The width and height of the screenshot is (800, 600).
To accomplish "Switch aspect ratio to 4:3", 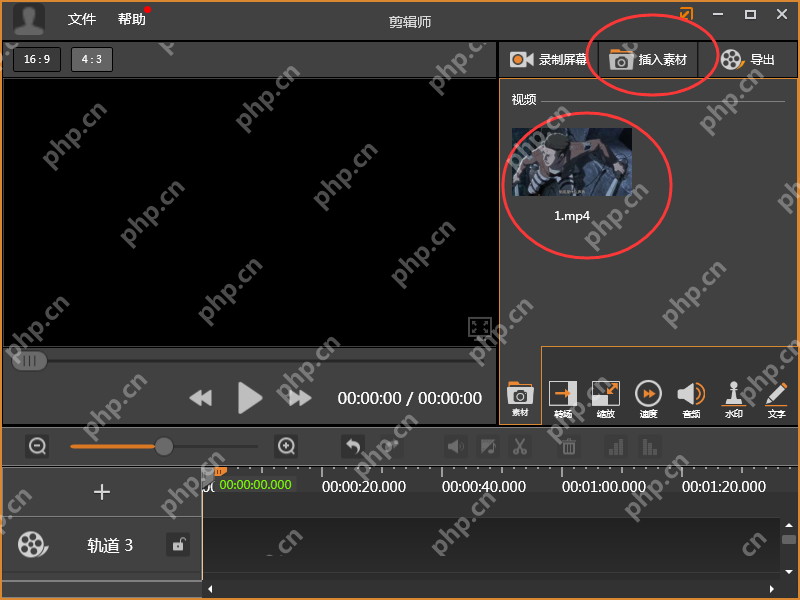I will [x=92, y=59].
